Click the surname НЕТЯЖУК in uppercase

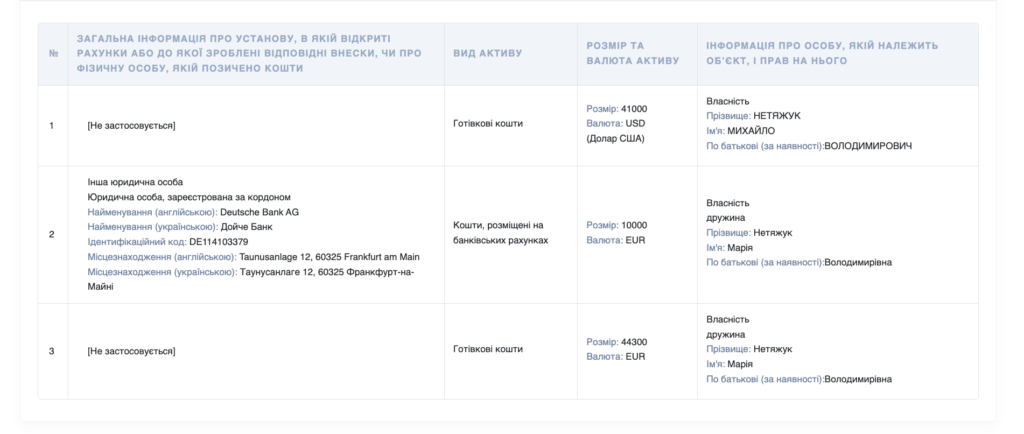tap(777, 116)
